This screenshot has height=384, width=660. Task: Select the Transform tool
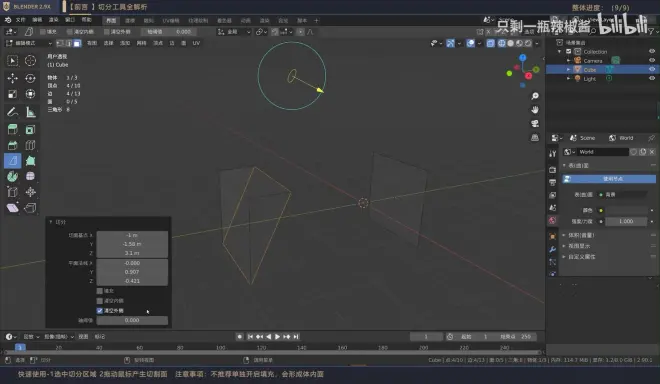[x=30, y=94]
